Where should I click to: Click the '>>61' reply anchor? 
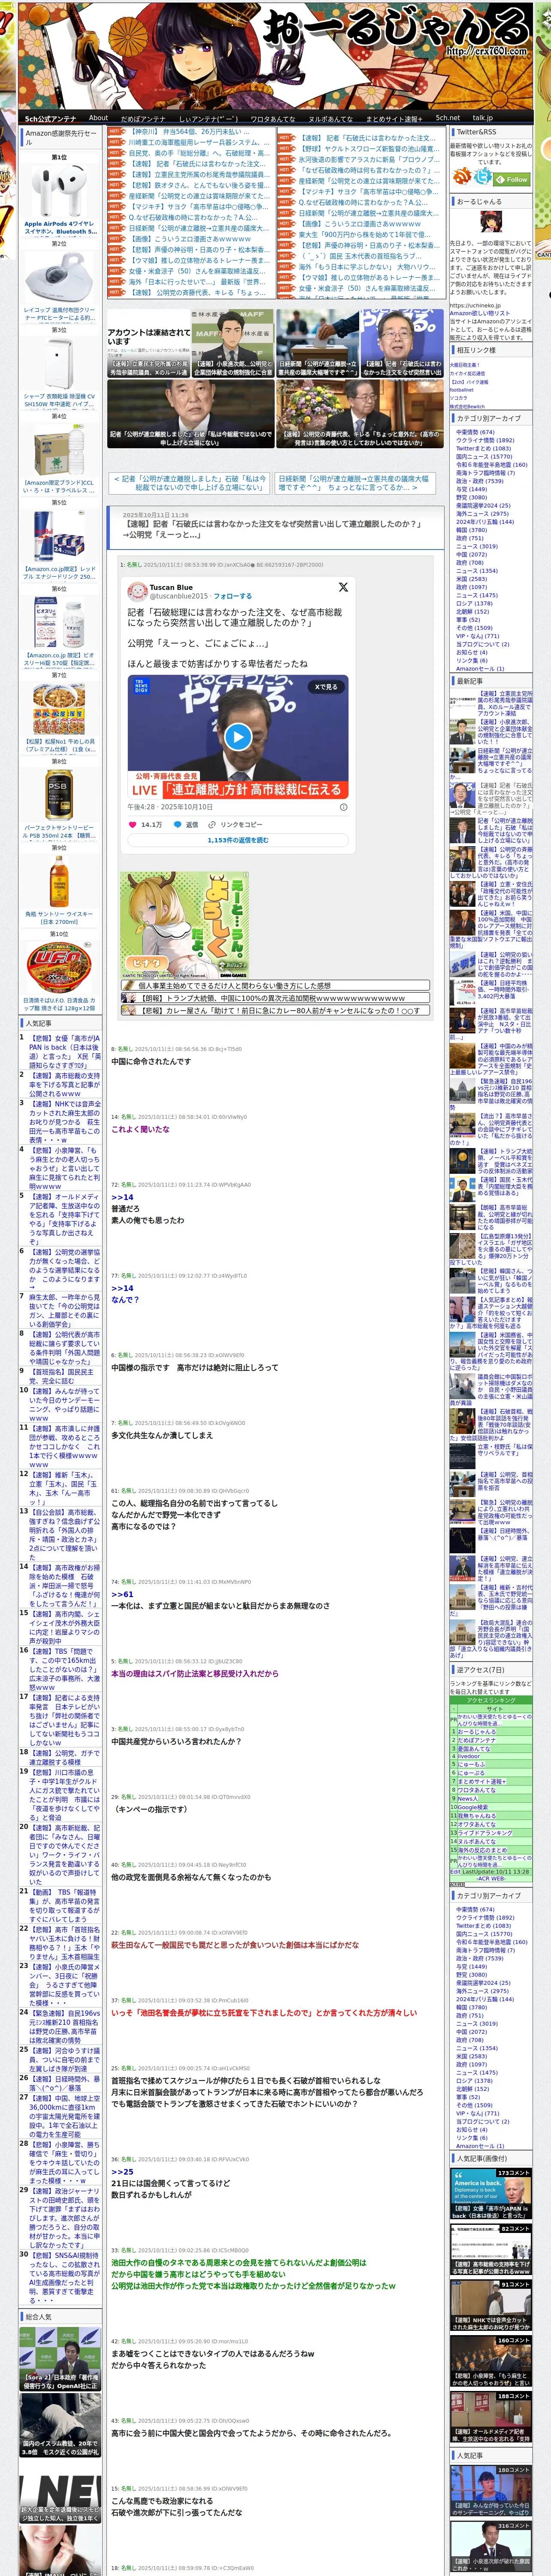[122, 1595]
